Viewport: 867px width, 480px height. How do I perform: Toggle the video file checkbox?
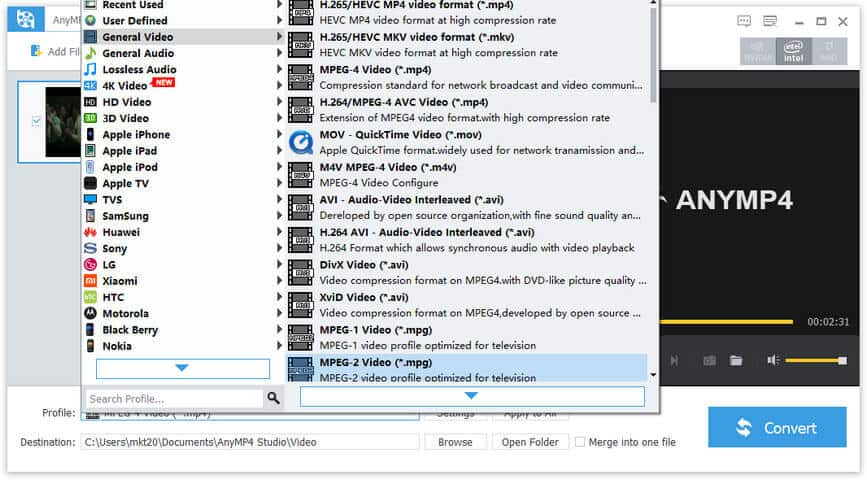pos(36,121)
